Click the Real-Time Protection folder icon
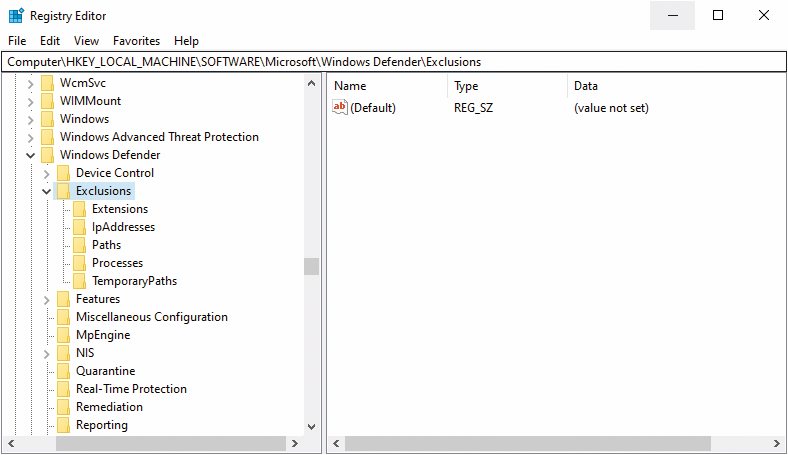The width and height of the screenshot is (788, 455). [x=63, y=389]
